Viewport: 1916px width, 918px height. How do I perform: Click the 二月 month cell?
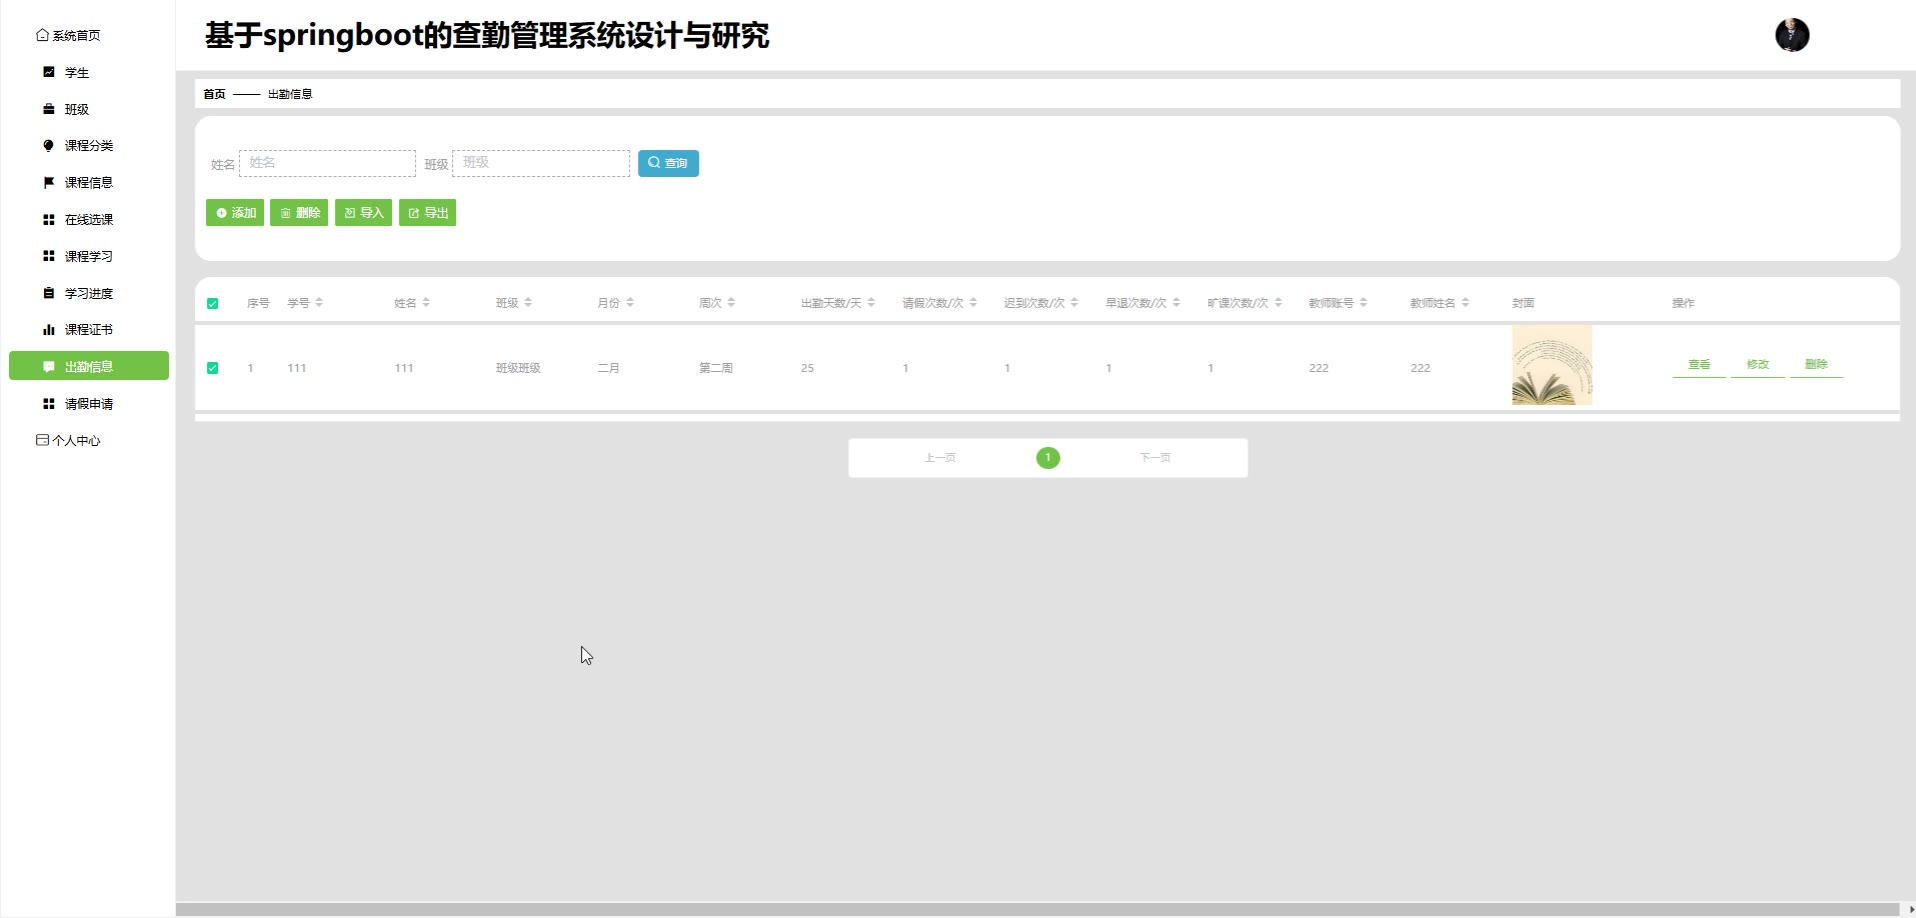(x=608, y=368)
